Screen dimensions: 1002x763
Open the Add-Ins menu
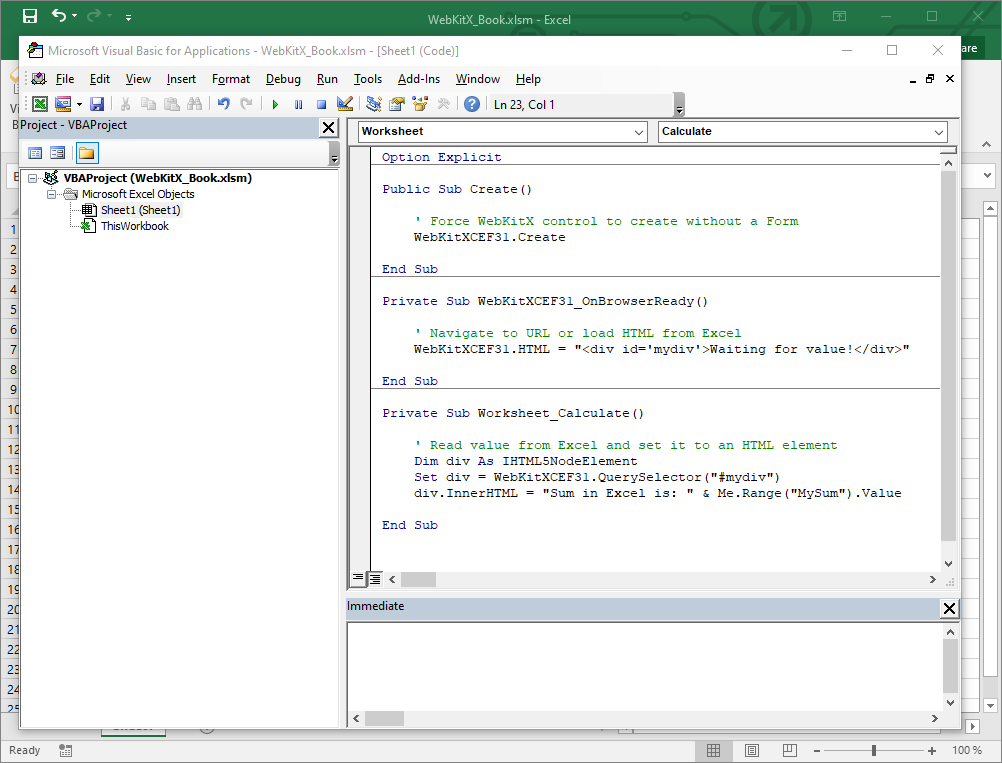419,79
